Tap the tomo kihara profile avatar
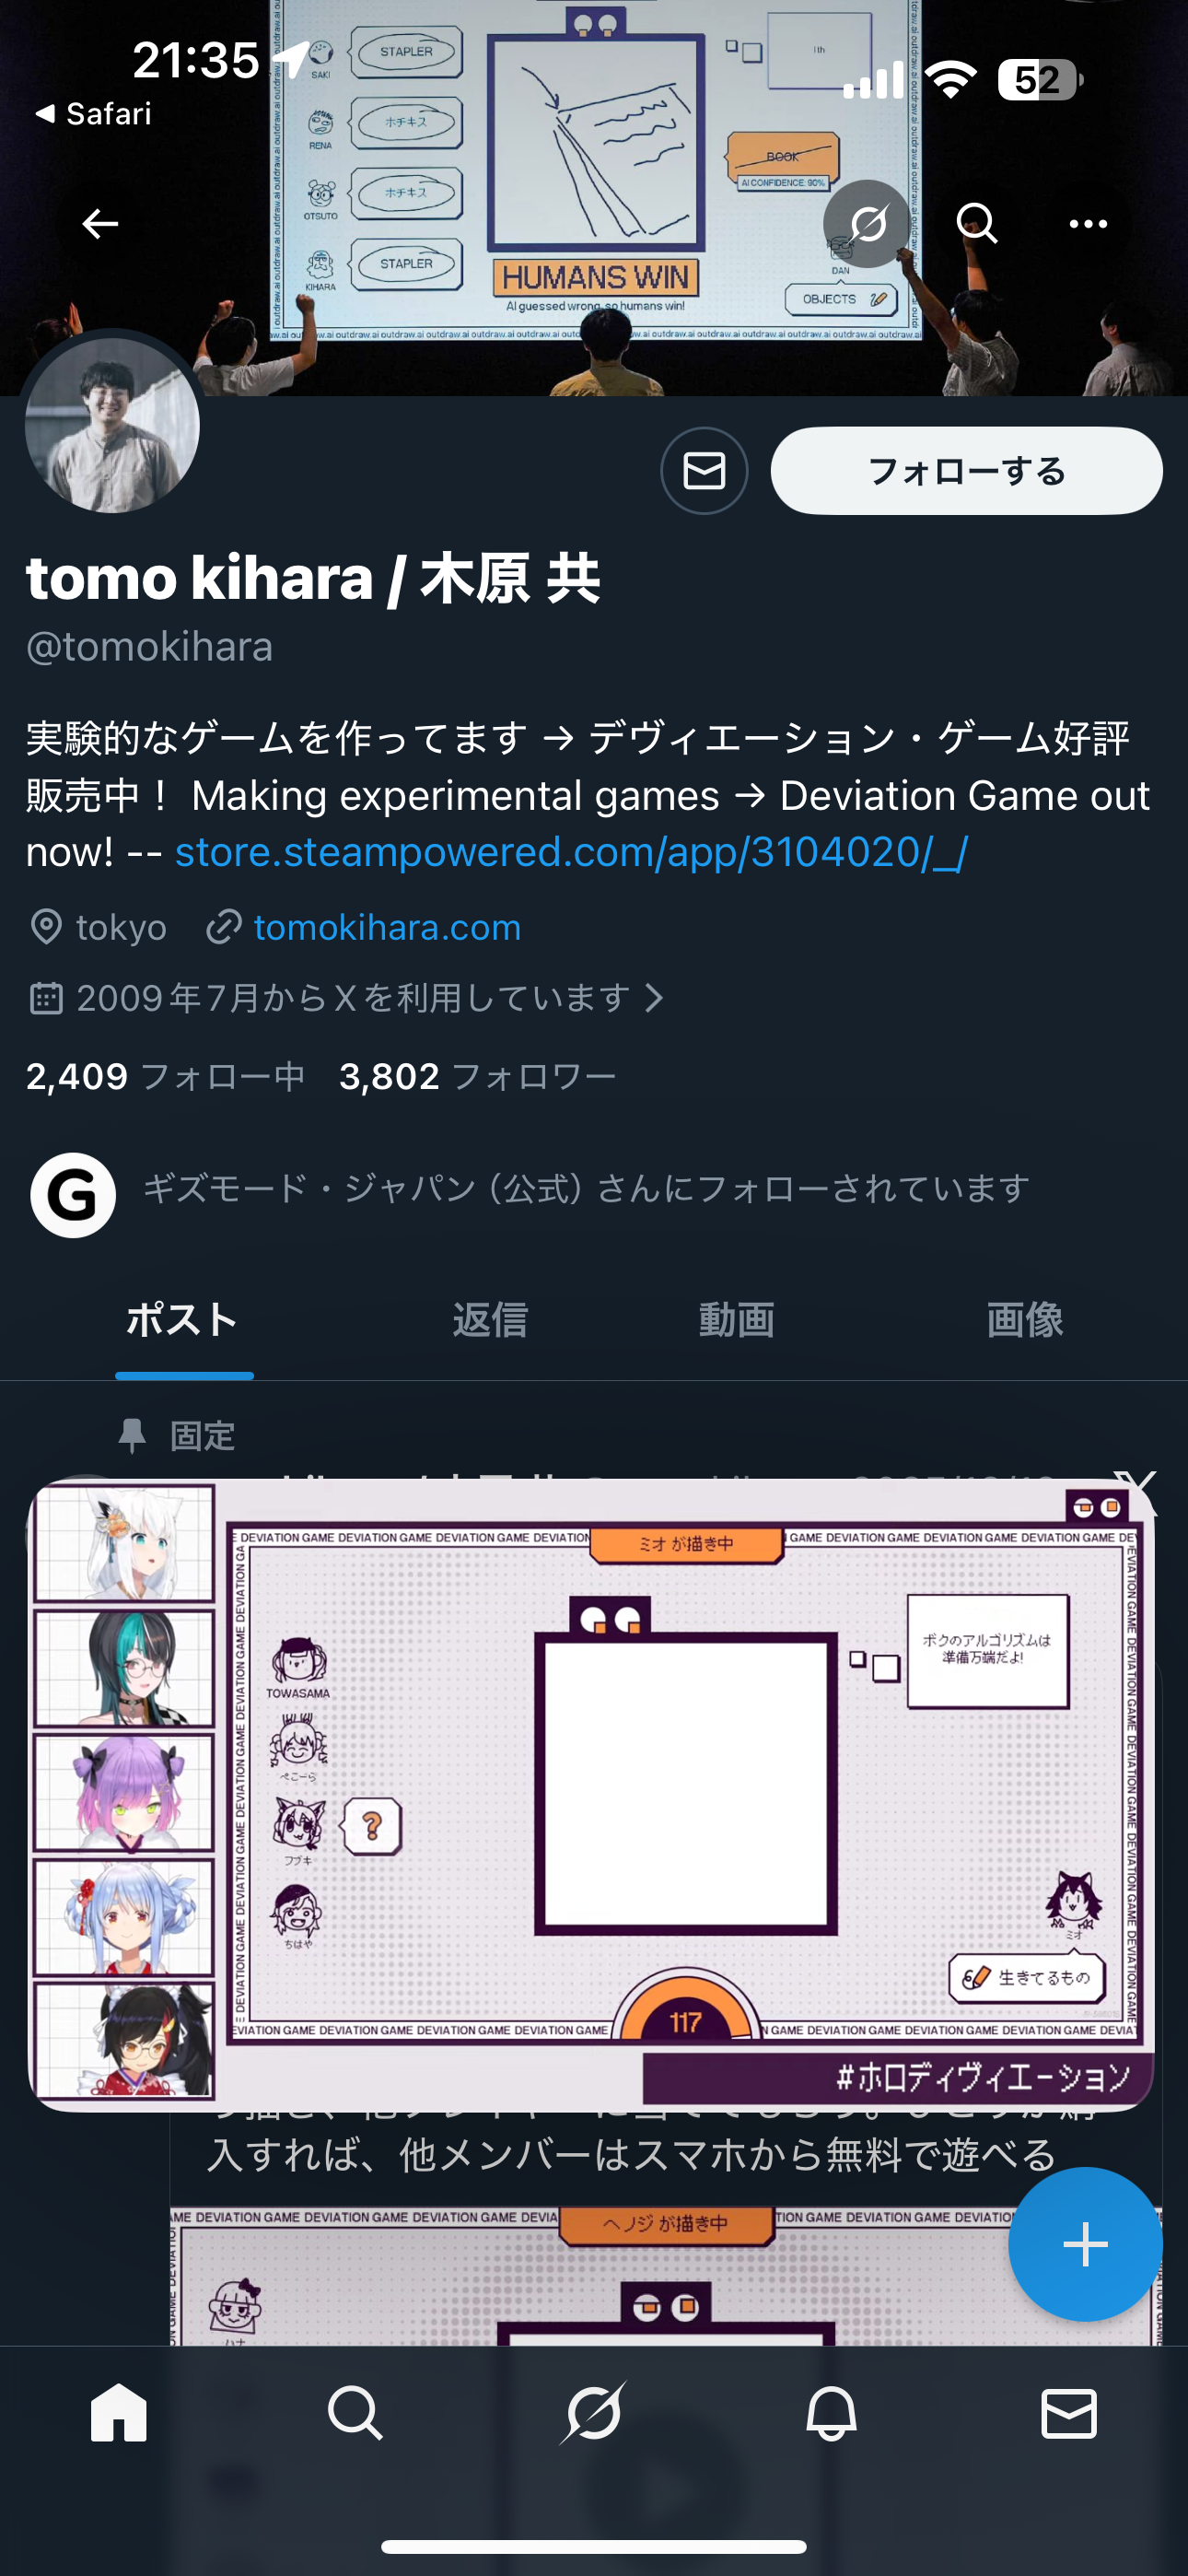The image size is (1188, 2576). (x=112, y=425)
